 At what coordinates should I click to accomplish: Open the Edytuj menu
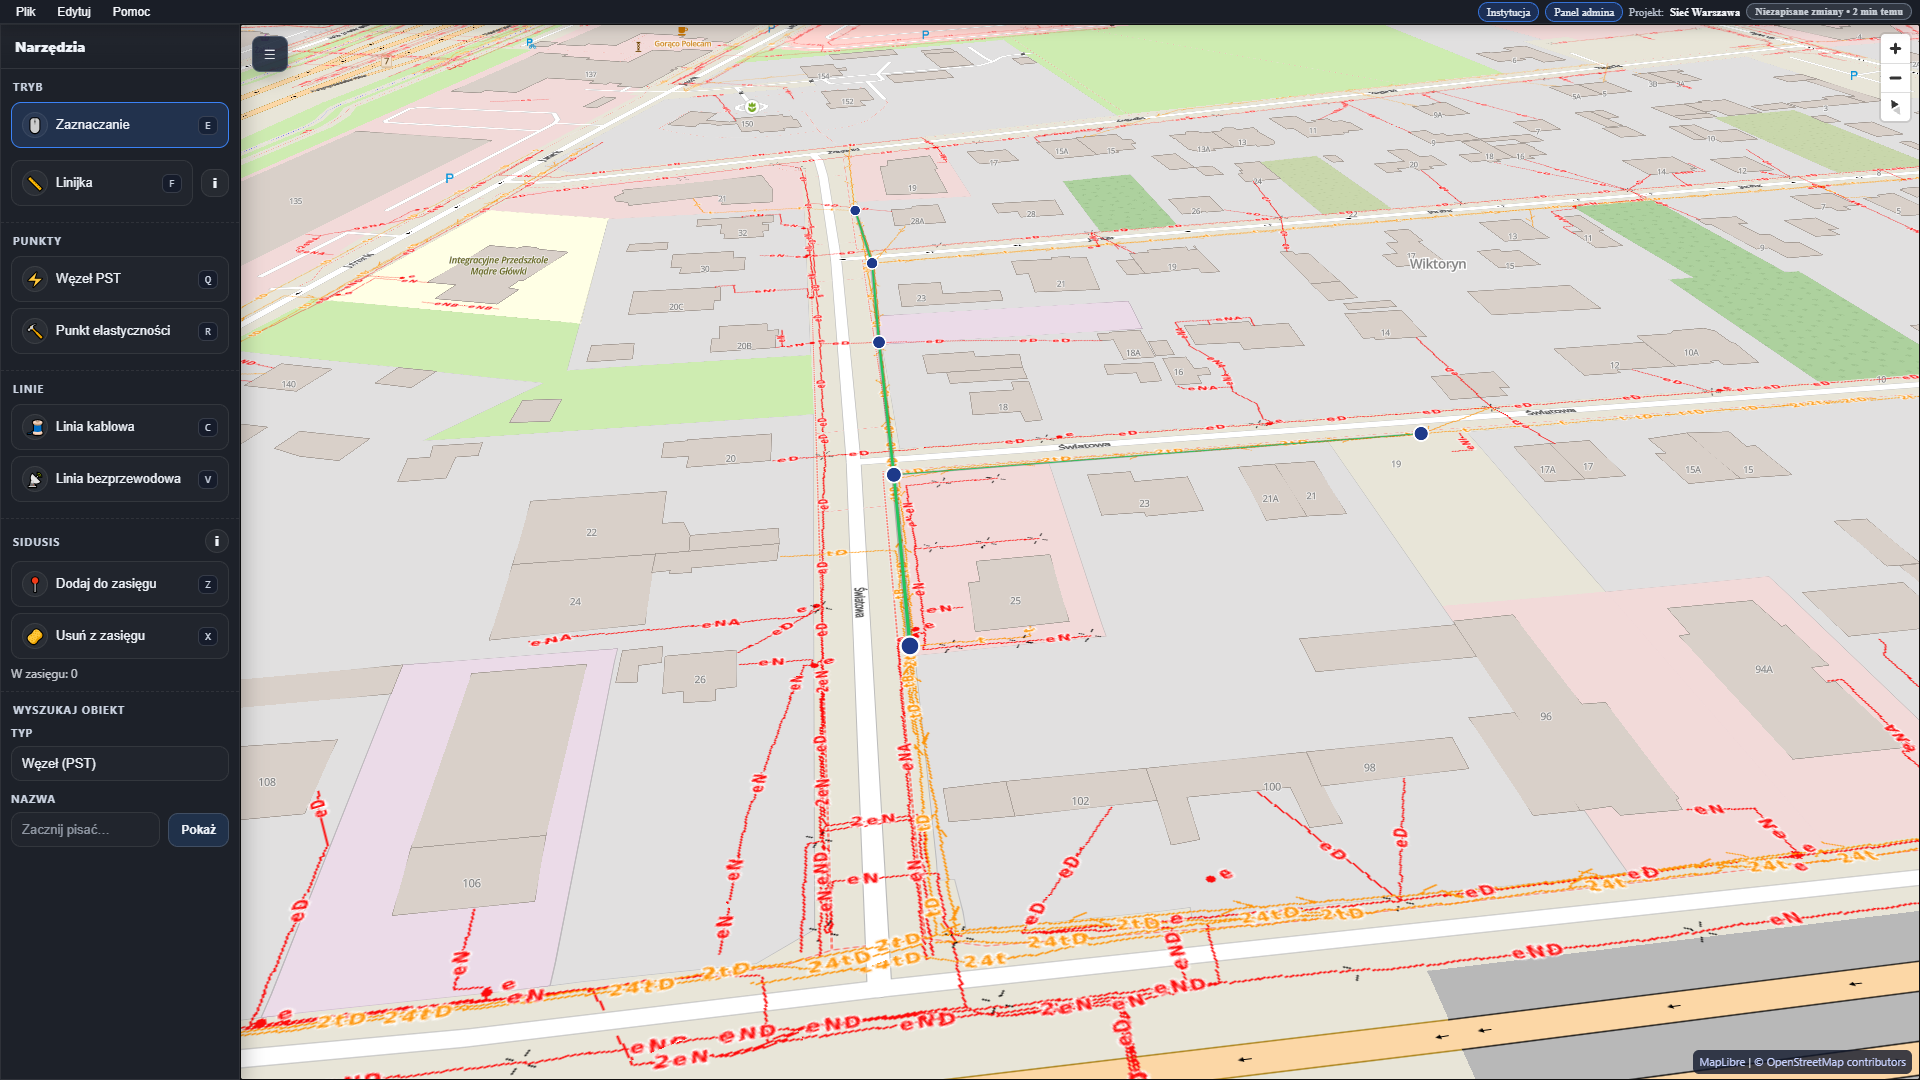(x=74, y=12)
